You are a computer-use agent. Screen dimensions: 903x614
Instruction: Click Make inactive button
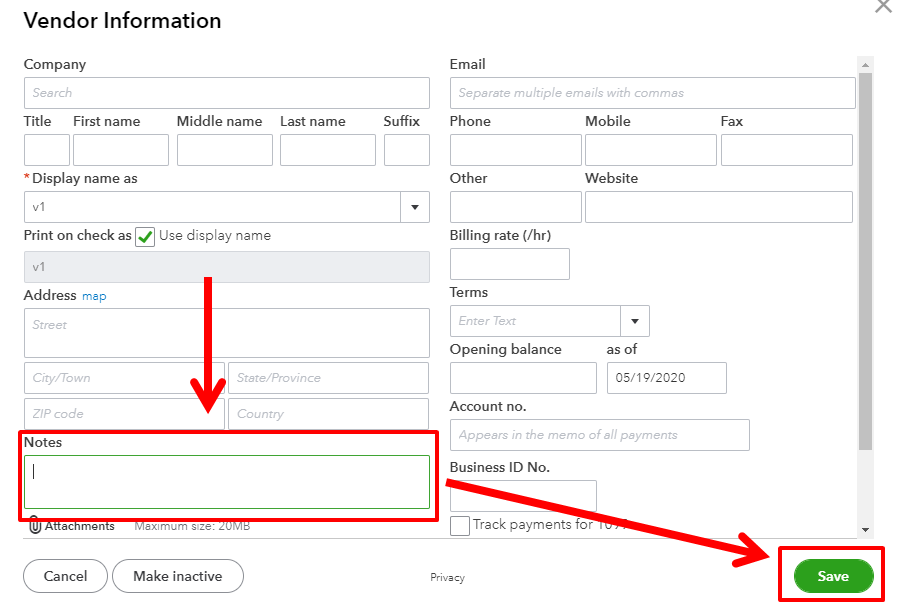coord(178,576)
